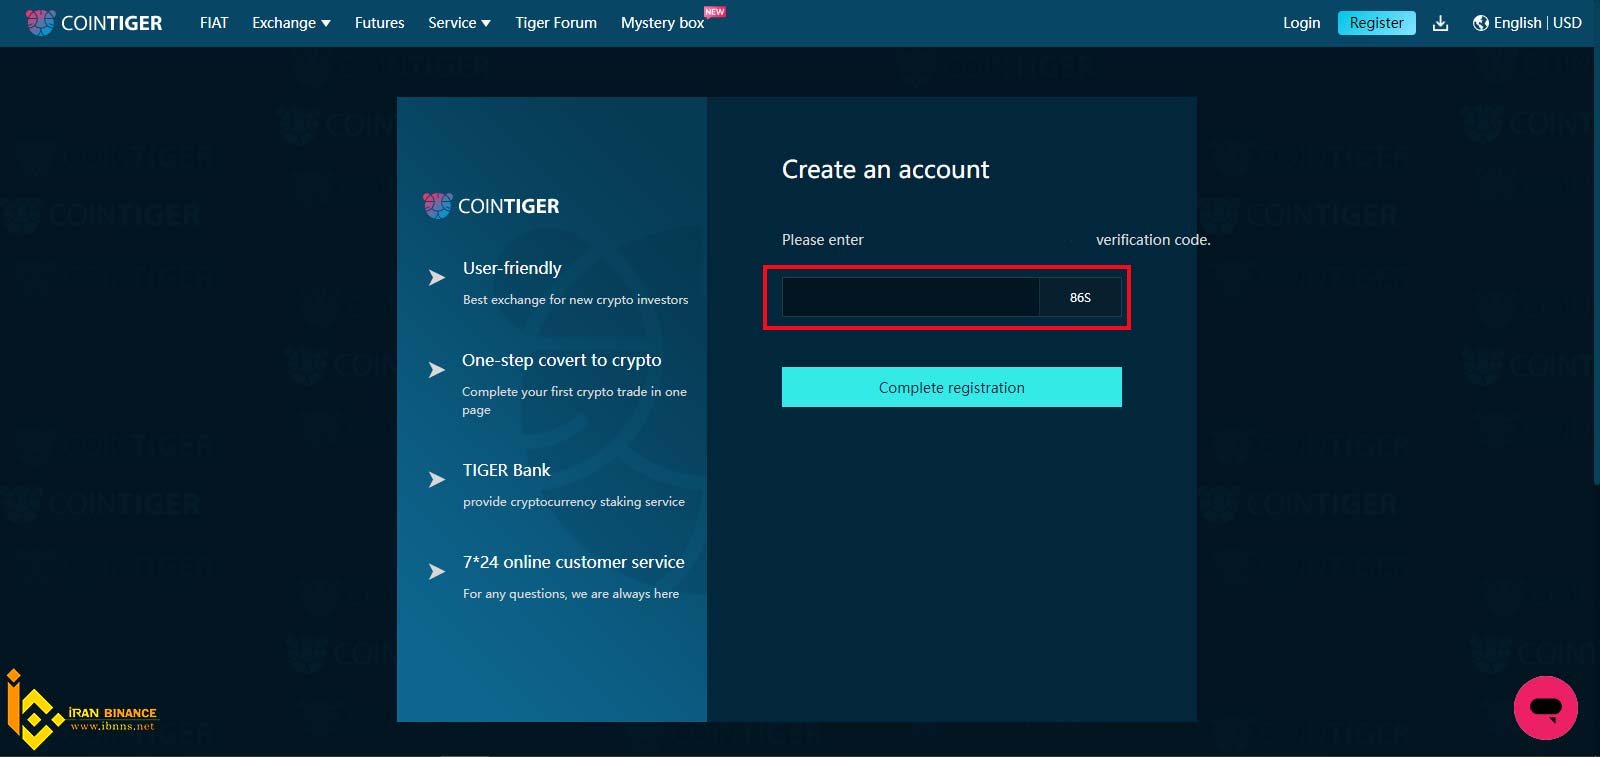The image size is (1600, 757).
Task: Click 'provide cryptocurrency staking service' text
Action: [x=574, y=502]
